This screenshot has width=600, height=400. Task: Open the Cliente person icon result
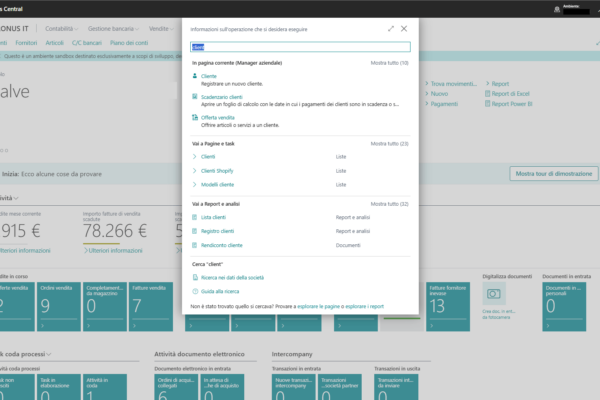click(195, 76)
